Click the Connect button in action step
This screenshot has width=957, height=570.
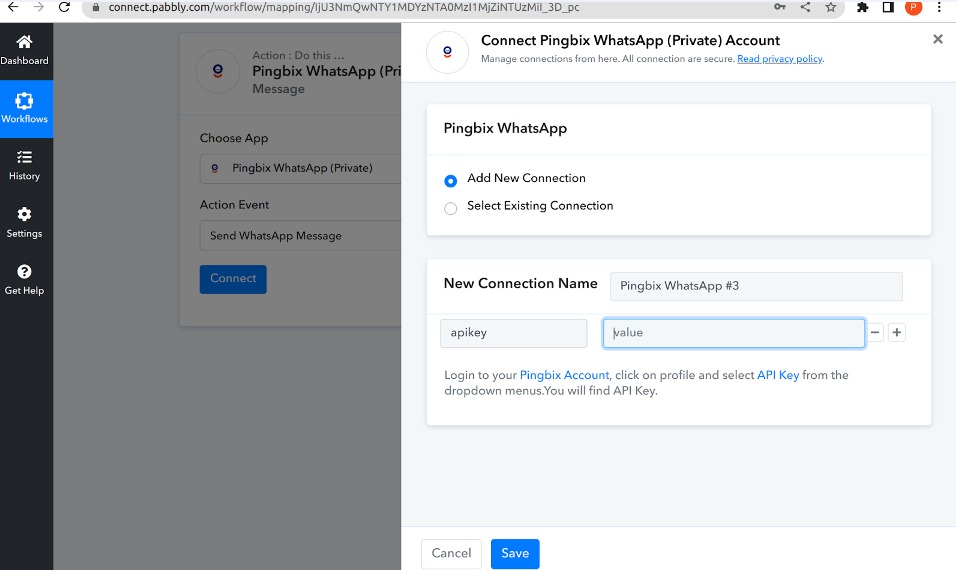click(x=233, y=279)
